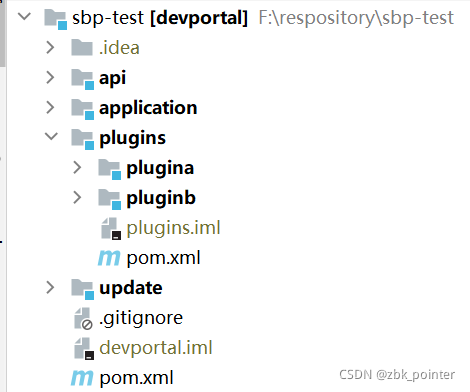Expand the api module chevron
Viewport: 470px width, 392px height.
50,77
